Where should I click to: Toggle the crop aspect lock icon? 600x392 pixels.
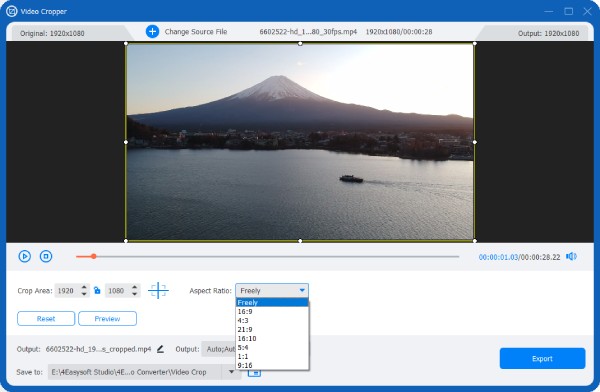97,290
